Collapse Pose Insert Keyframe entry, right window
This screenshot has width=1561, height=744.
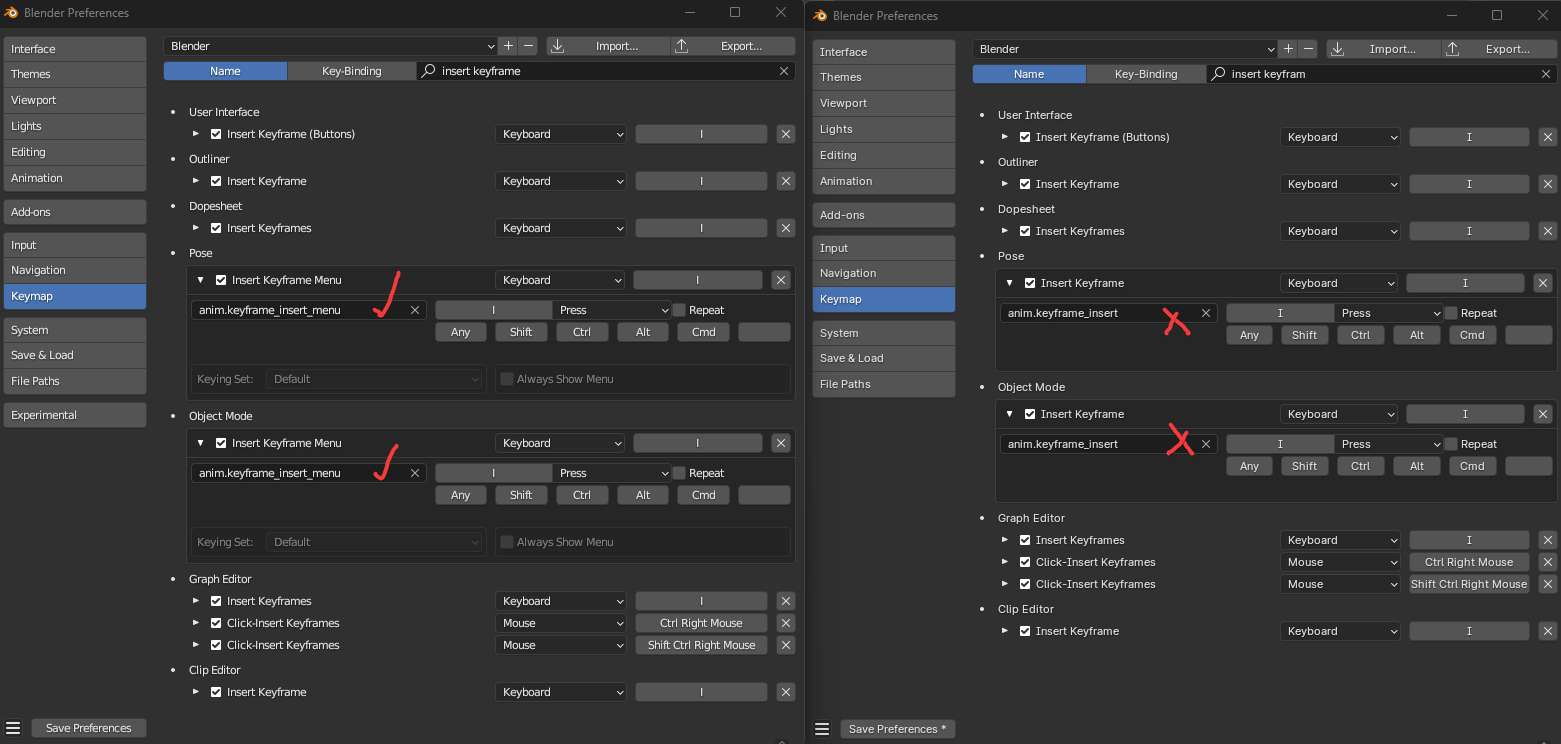point(1010,283)
